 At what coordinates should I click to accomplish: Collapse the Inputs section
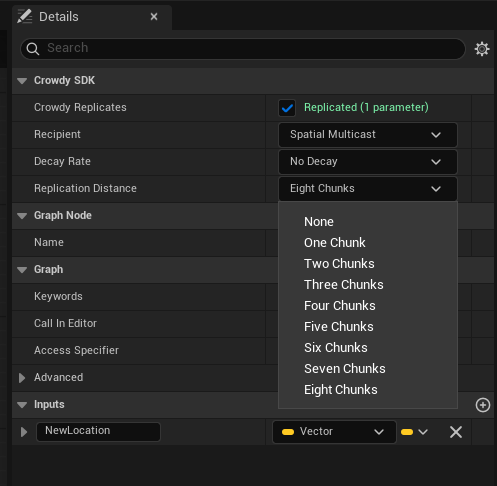coord(22,405)
